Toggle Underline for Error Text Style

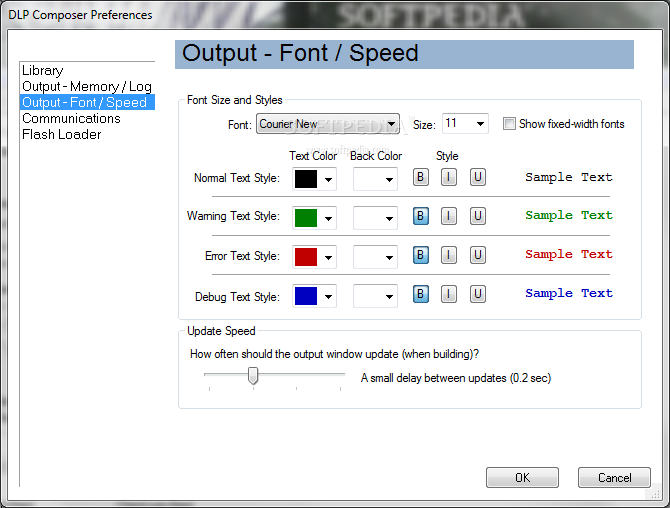478,255
